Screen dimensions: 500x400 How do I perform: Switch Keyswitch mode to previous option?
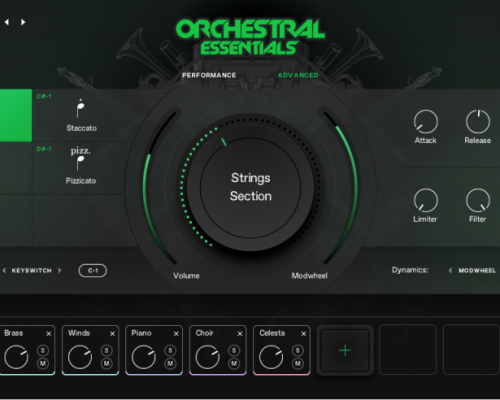(4, 270)
